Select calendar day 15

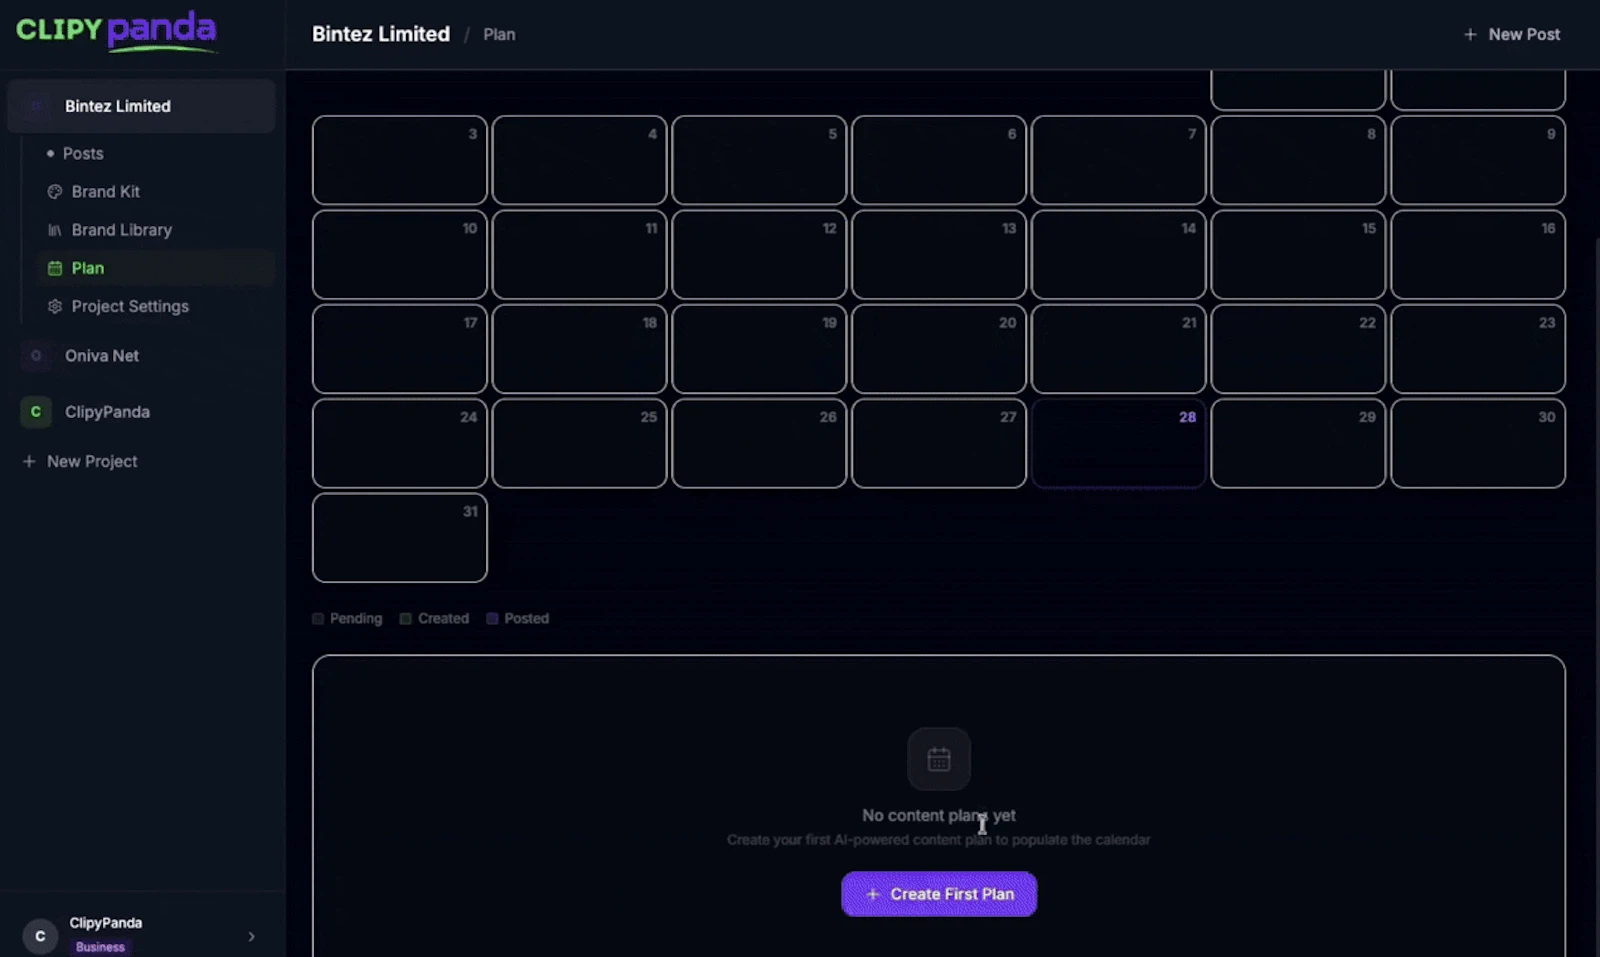point(1298,254)
